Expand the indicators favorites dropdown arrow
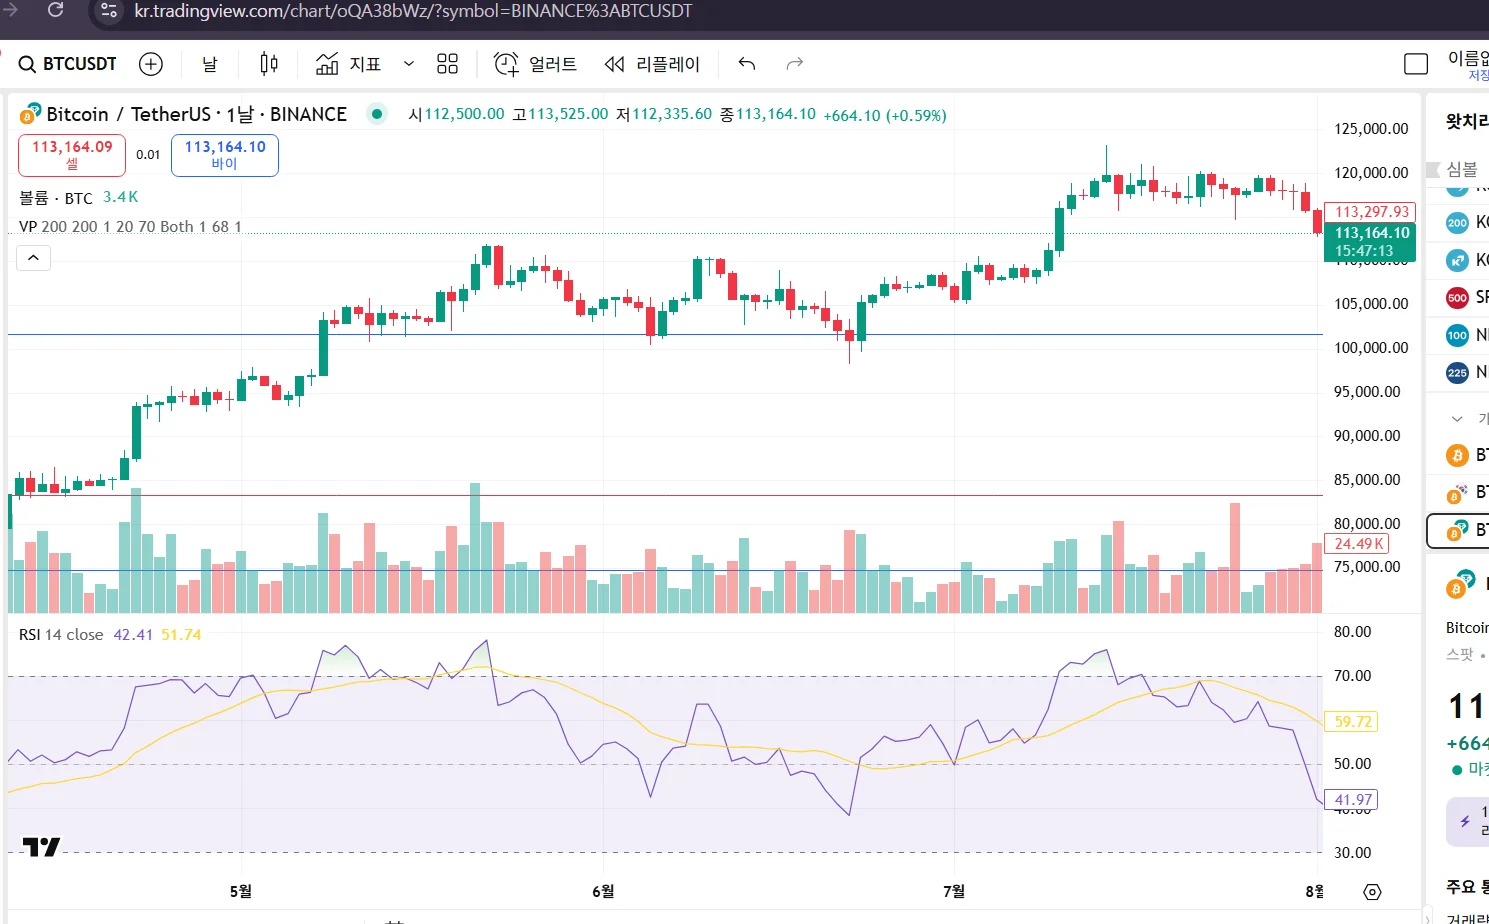Image resolution: width=1489 pixels, height=924 pixels. [x=408, y=64]
